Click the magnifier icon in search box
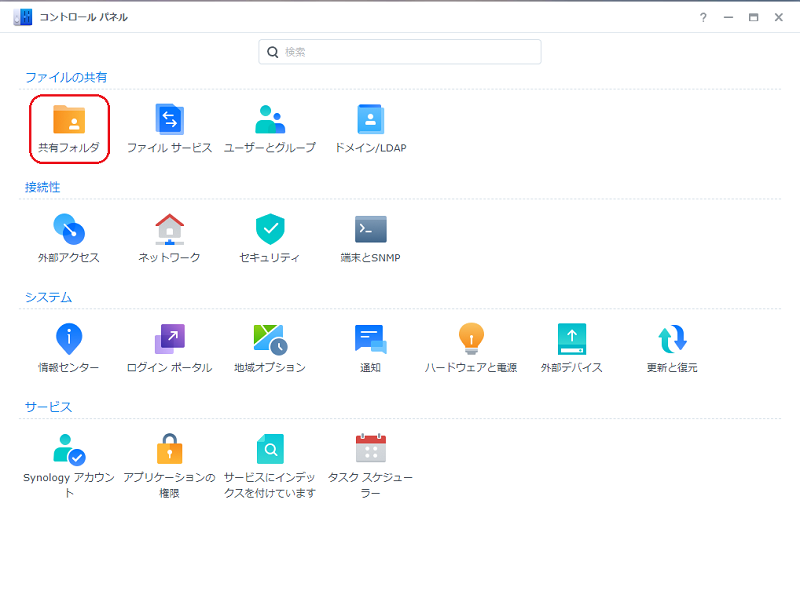 tap(273, 52)
